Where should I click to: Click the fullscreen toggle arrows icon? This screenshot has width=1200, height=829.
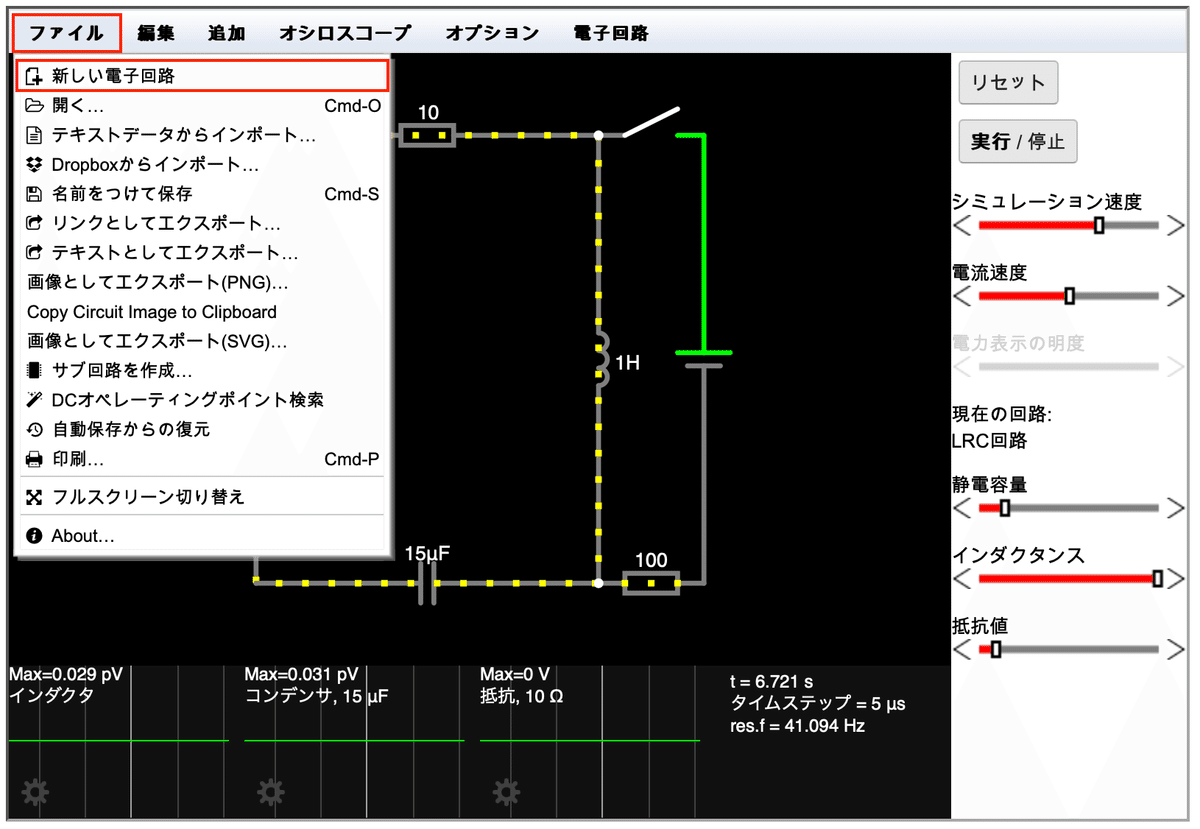tap(35, 496)
